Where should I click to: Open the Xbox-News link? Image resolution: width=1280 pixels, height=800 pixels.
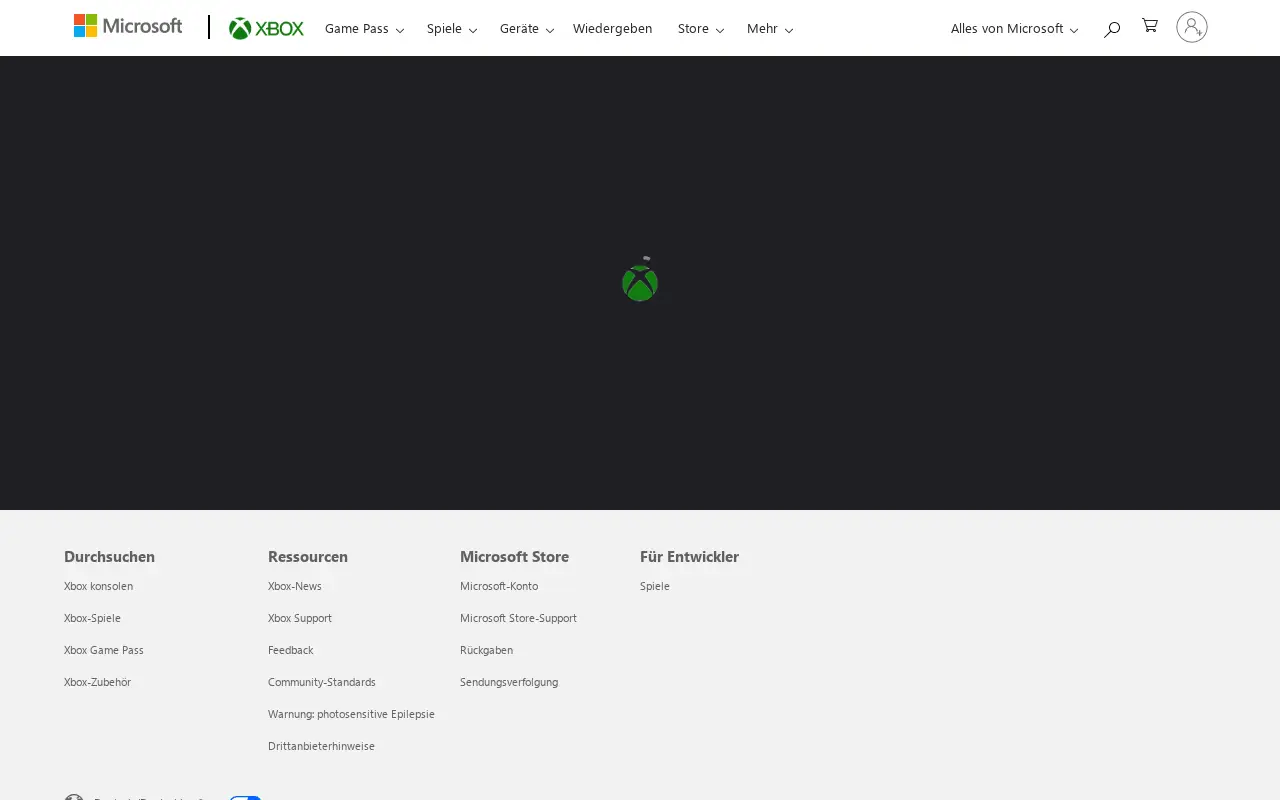pyautogui.click(x=295, y=586)
